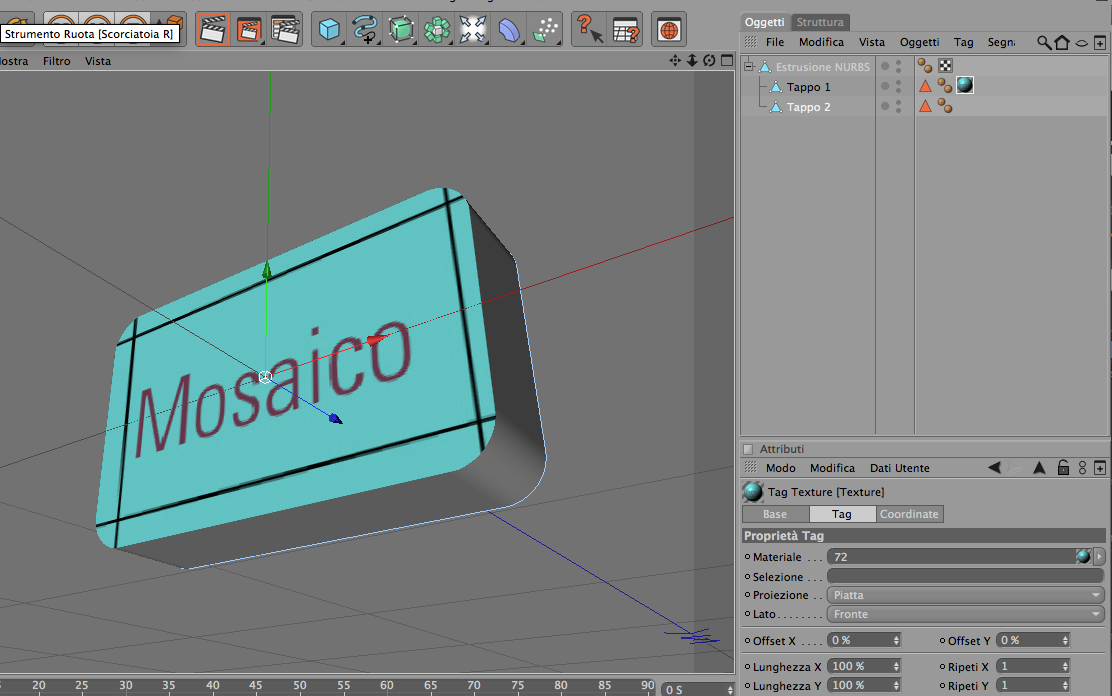The image size is (1112, 696).
Task: Click the Phong tag on Tappo 2
Action: [x=945, y=106]
